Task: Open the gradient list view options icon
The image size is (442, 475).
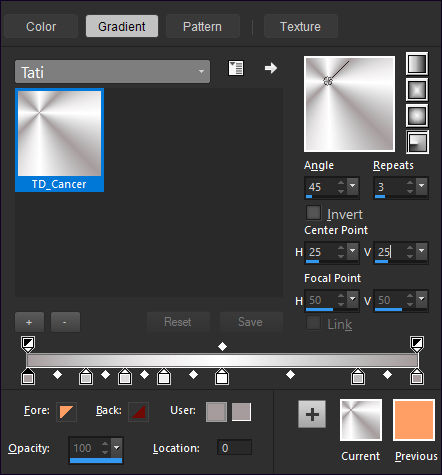Action: pos(236,68)
